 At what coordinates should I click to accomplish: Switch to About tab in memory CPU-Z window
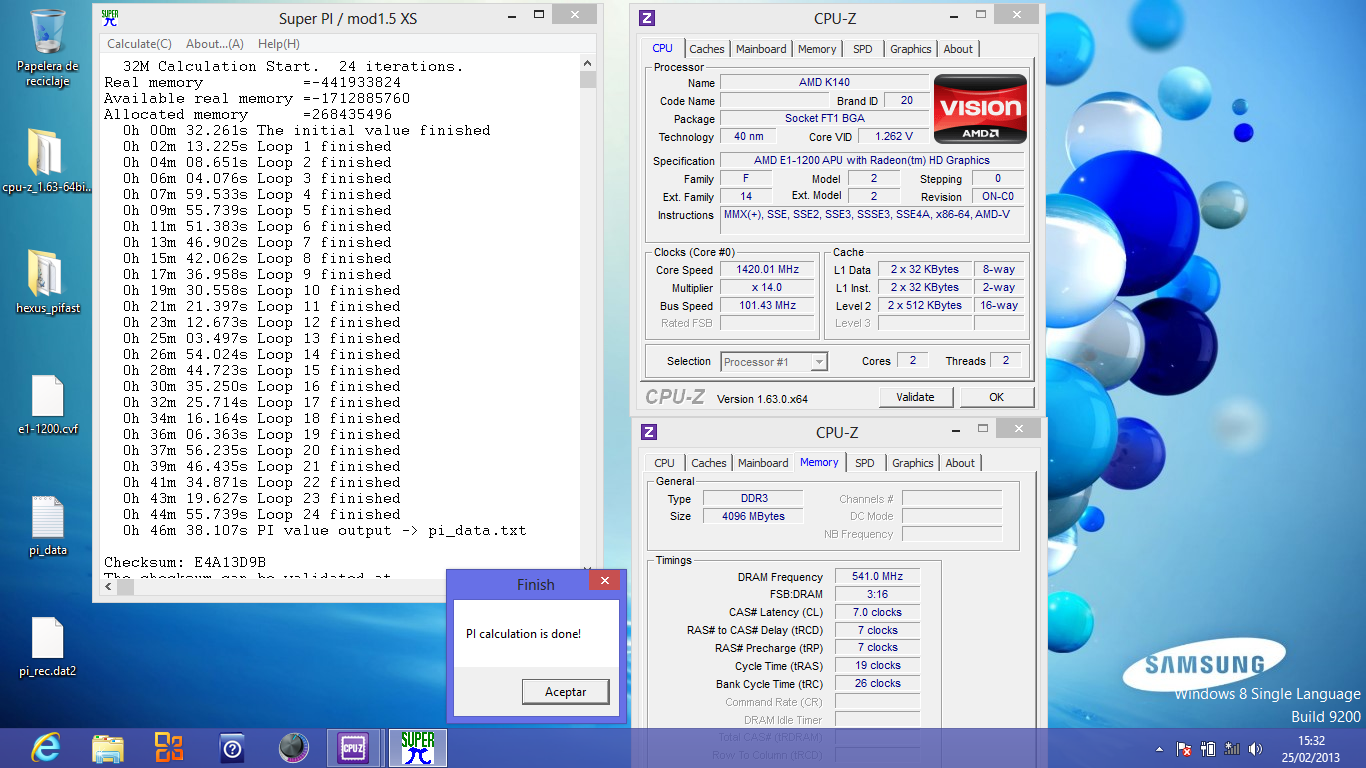point(960,463)
